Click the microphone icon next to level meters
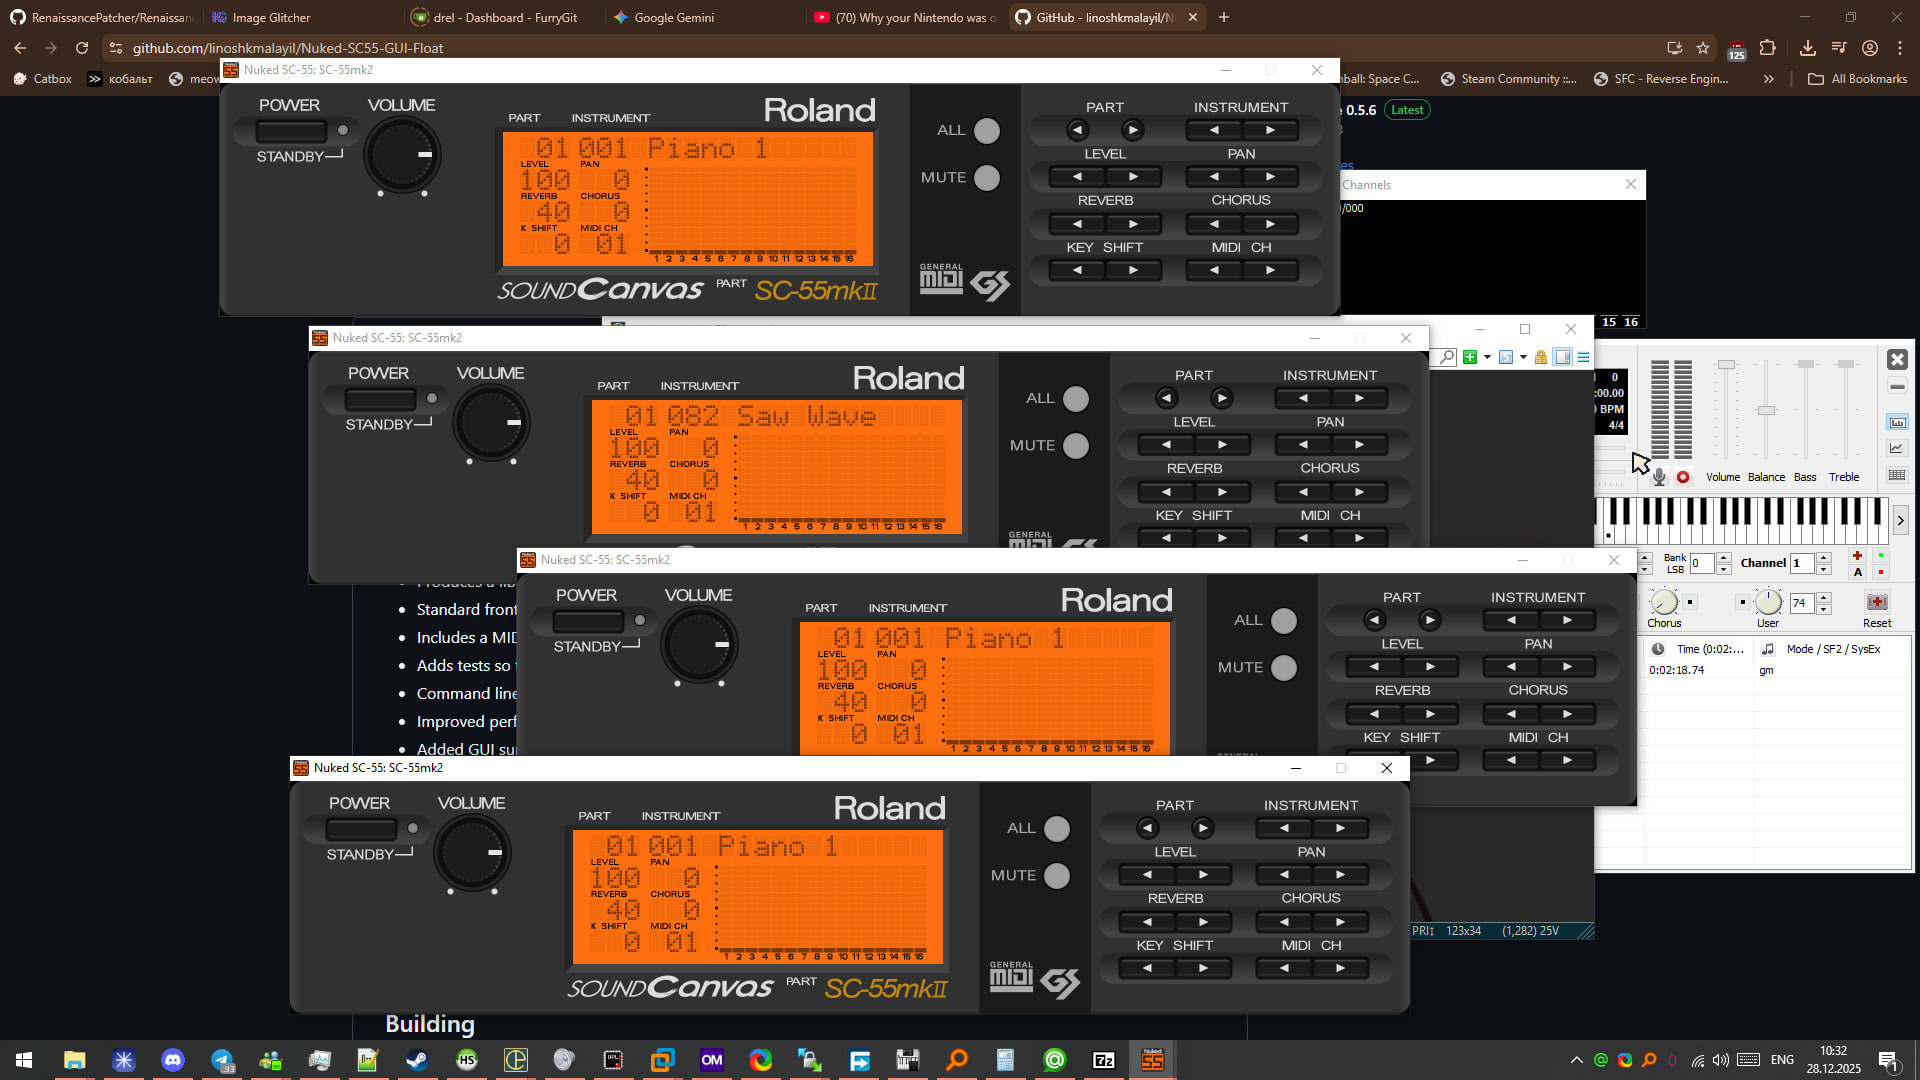Viewport: 1920px width, 1080px height. [x=1659, y=477]
